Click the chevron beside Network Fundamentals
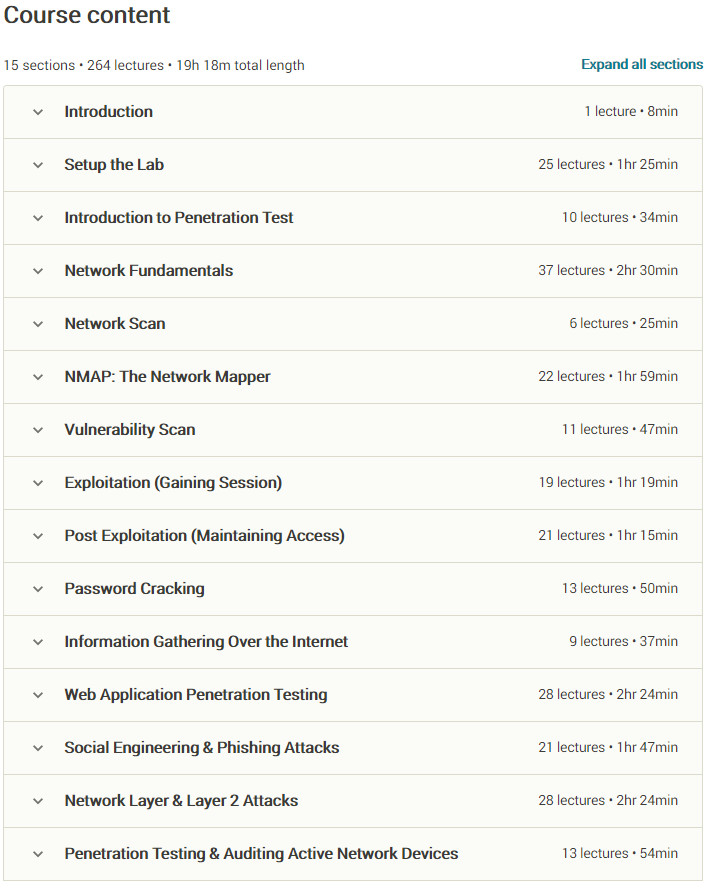 pyautogui.click(x=38, y=271)
